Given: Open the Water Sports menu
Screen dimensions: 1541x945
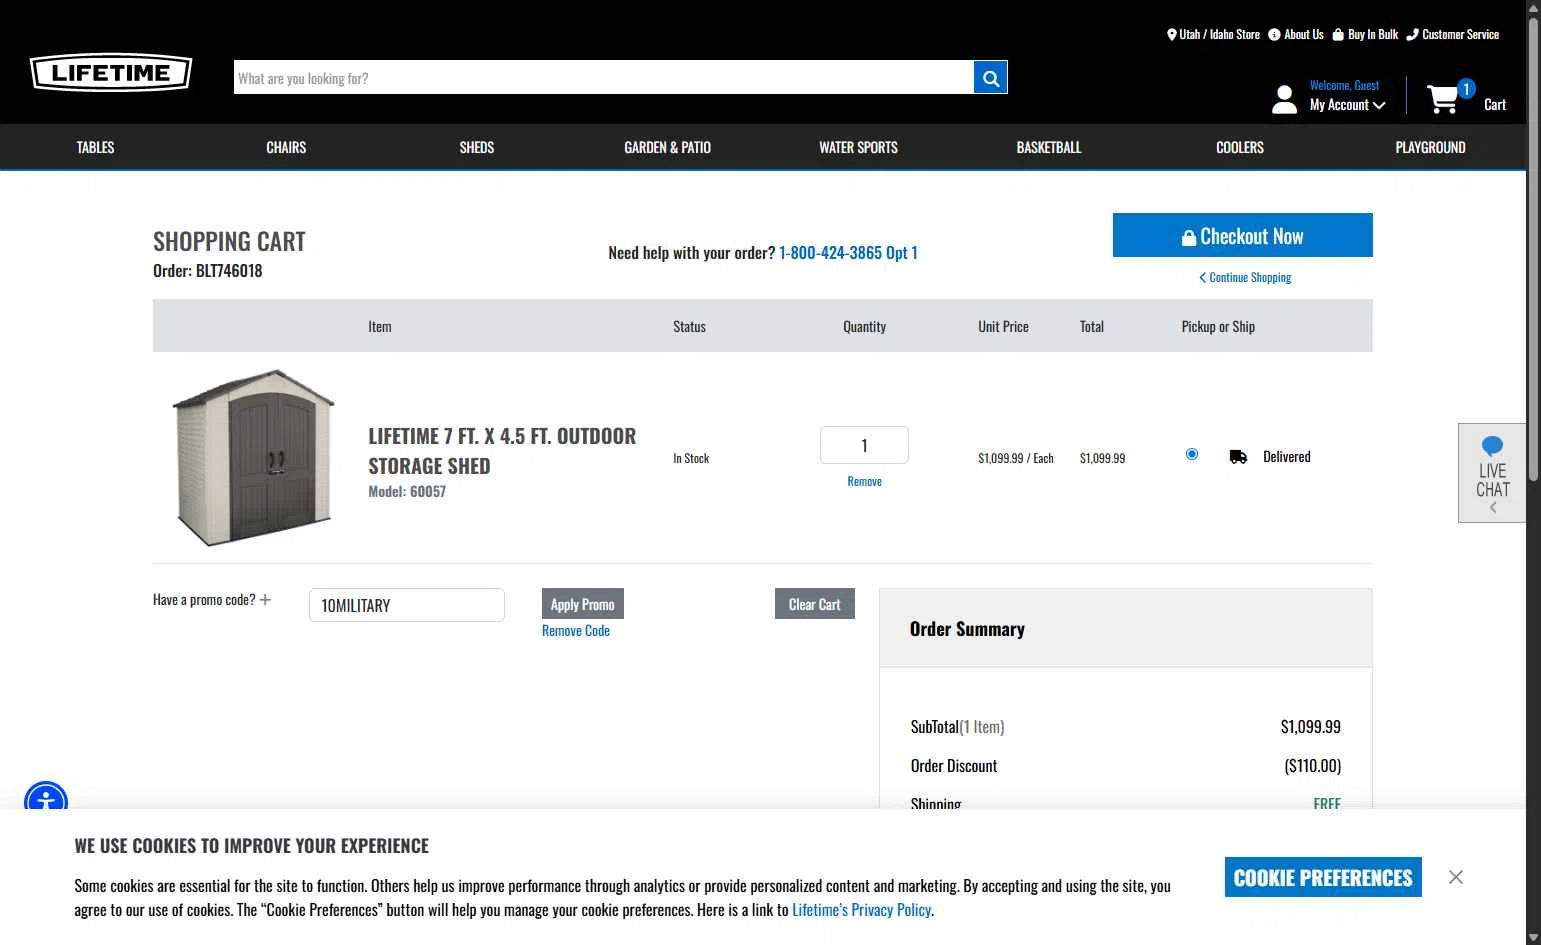Looking at the screenshot, I should [x=859, y=147].
